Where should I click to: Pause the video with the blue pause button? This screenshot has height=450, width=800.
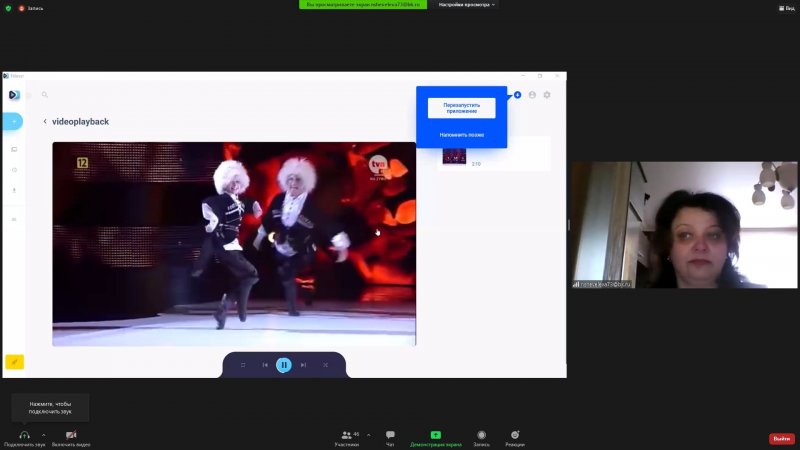pos(284,365)
